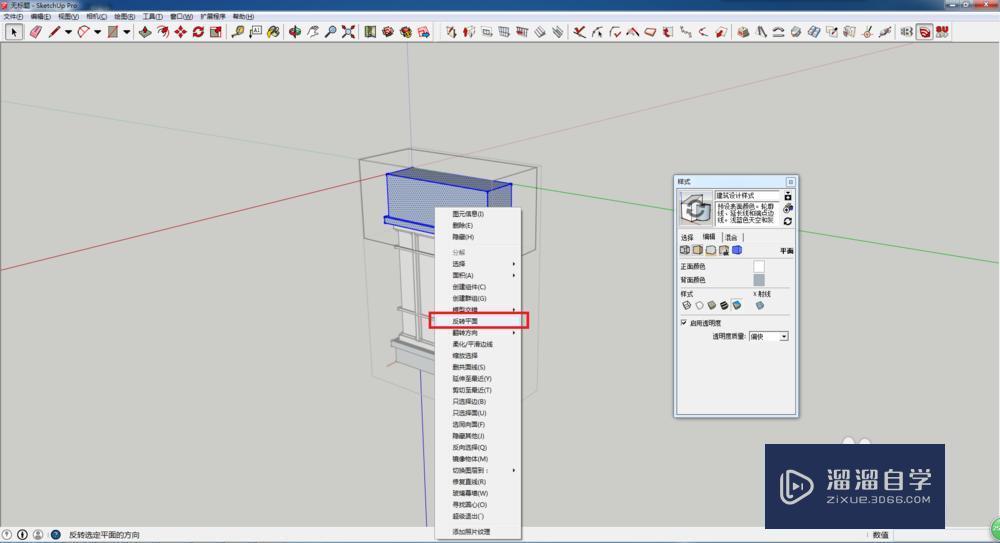1000x543 pixels.
Task: Click the Zoom Extents tool
Action: click(348, 31)
